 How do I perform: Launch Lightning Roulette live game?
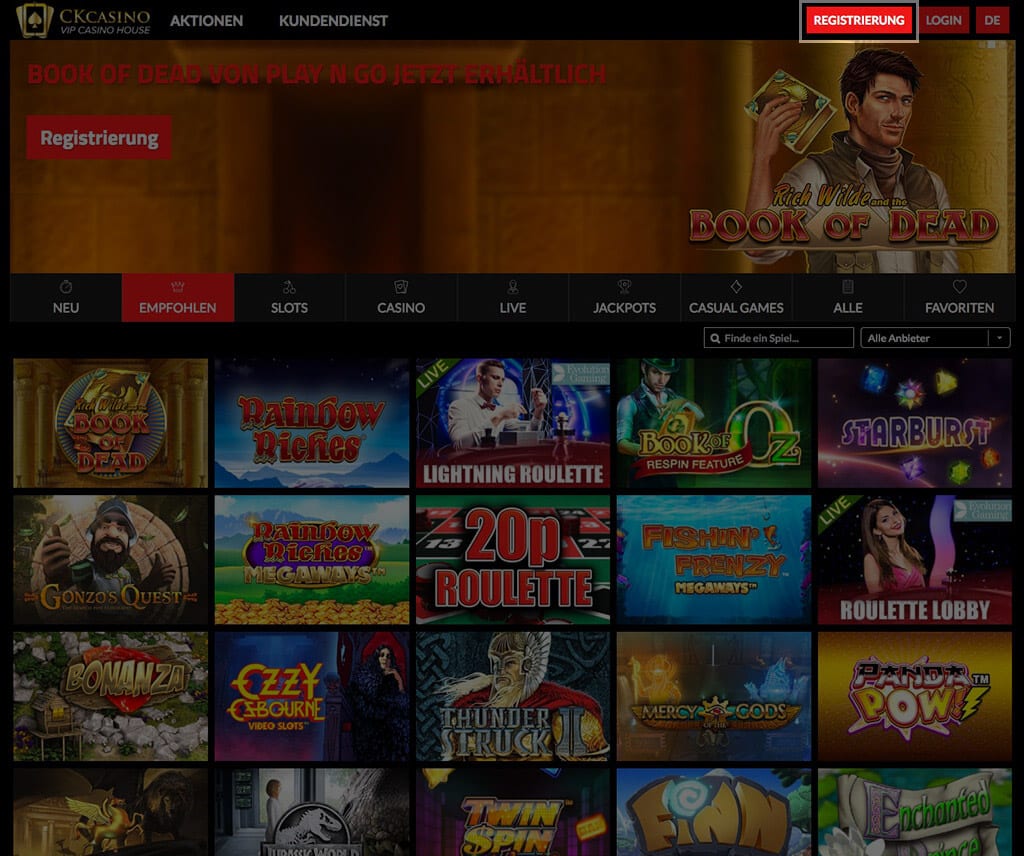point(513,423)
